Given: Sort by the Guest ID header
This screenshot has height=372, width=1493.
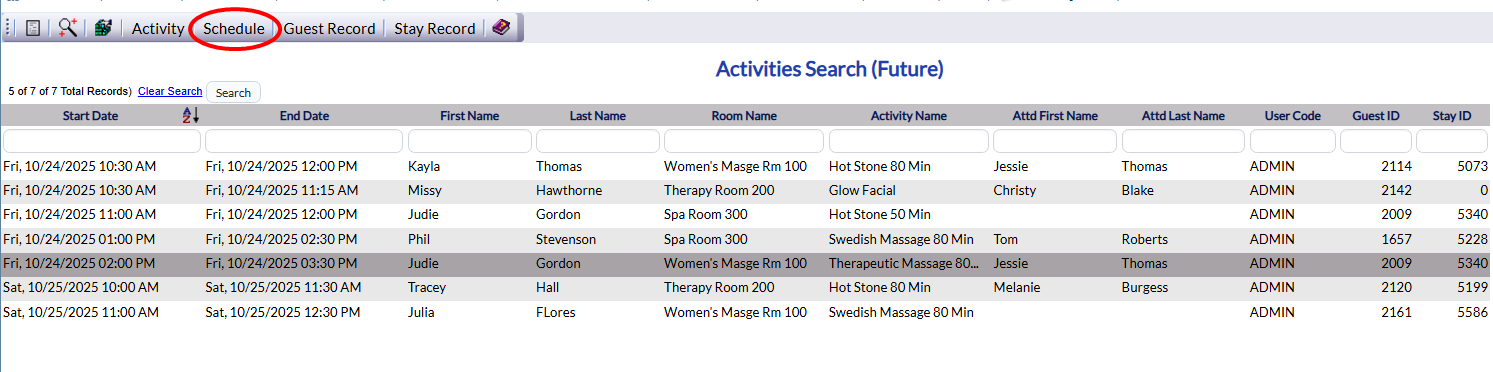Looking at the screenshot, I should (x=1376, y=116).
